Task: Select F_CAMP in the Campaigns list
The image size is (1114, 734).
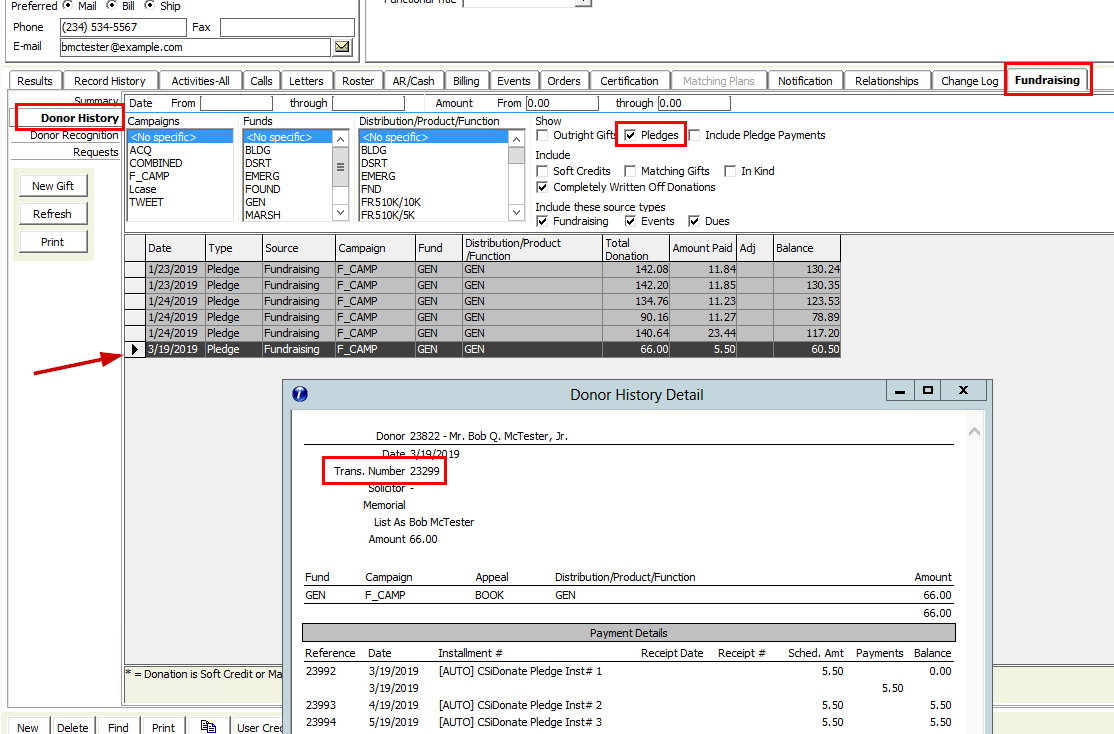Action: (149, 176)
